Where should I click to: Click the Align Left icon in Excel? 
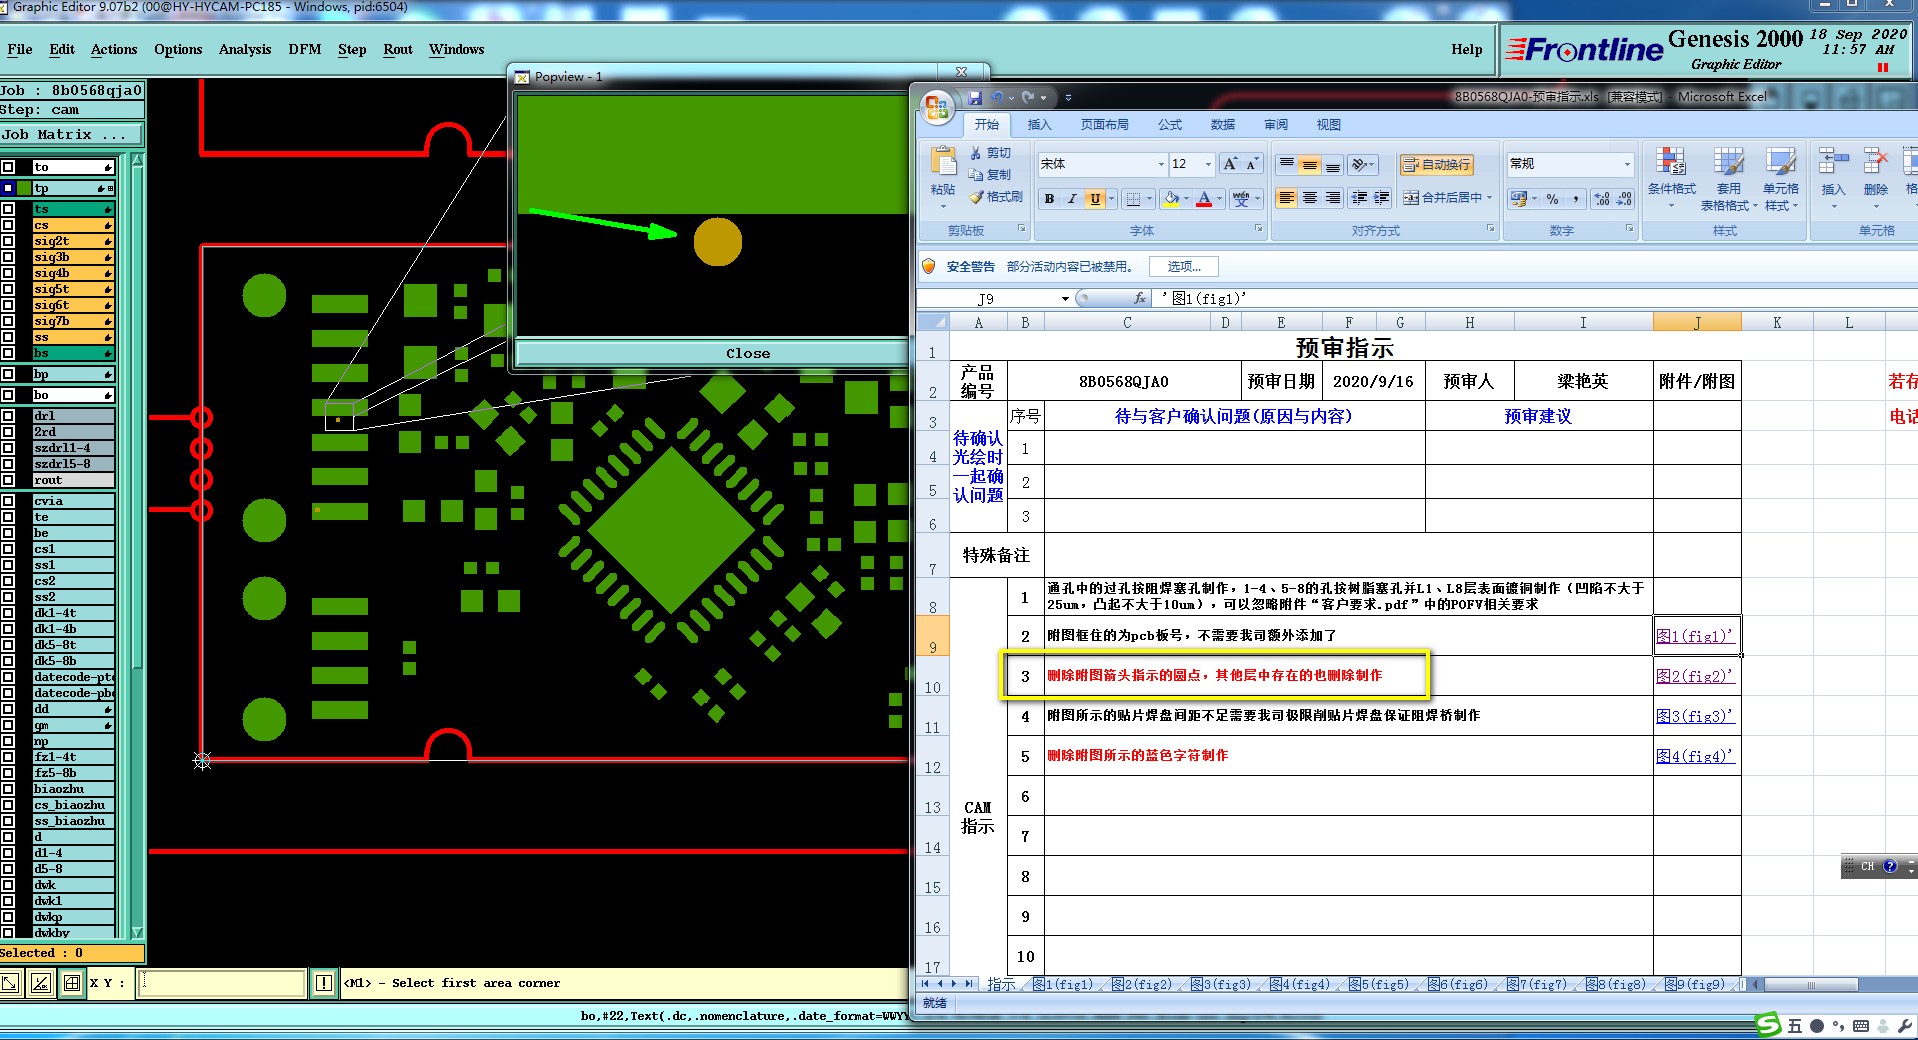point(1287,198)
